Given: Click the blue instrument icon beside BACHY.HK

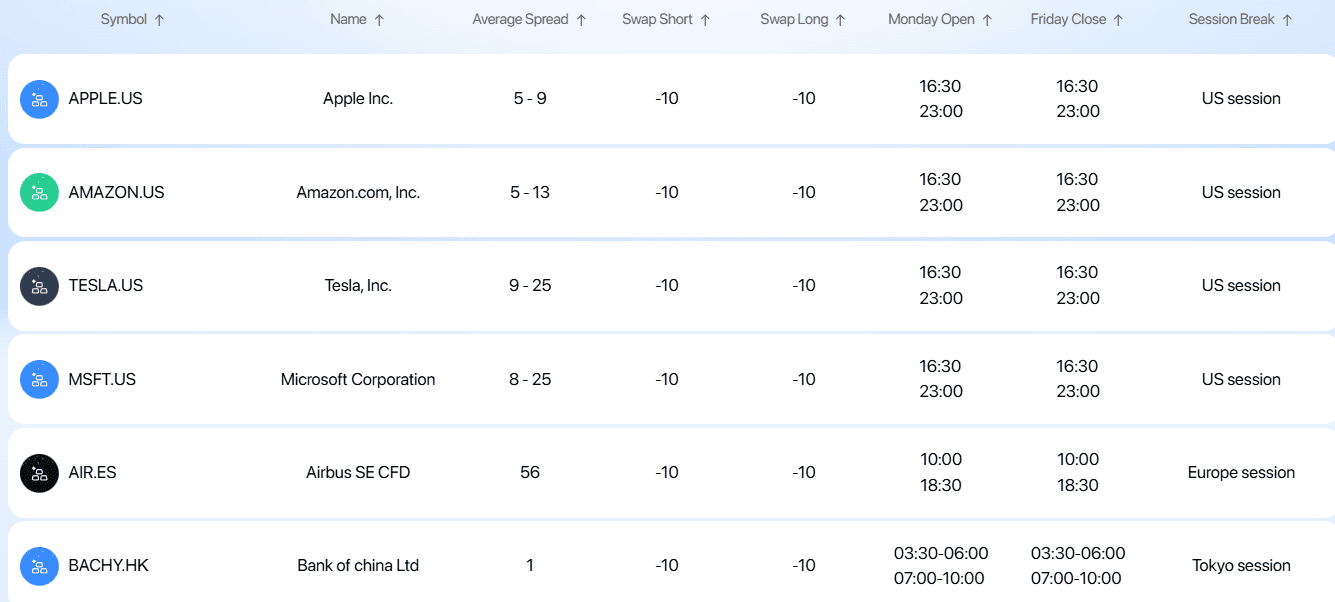Looking at the screenshot, I should point(39,565).
